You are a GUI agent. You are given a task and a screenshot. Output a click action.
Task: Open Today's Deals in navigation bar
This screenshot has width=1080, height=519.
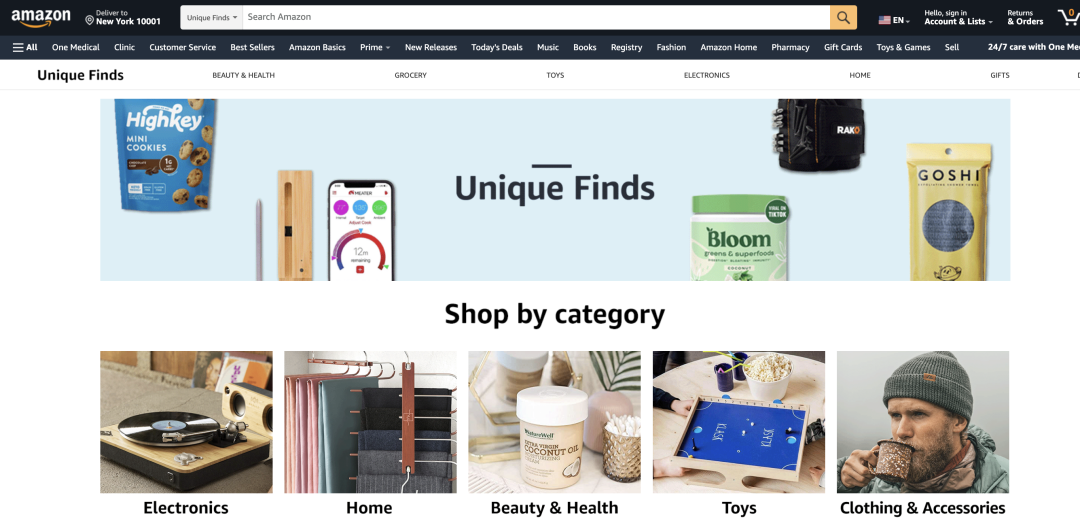[x=497, y=47]
